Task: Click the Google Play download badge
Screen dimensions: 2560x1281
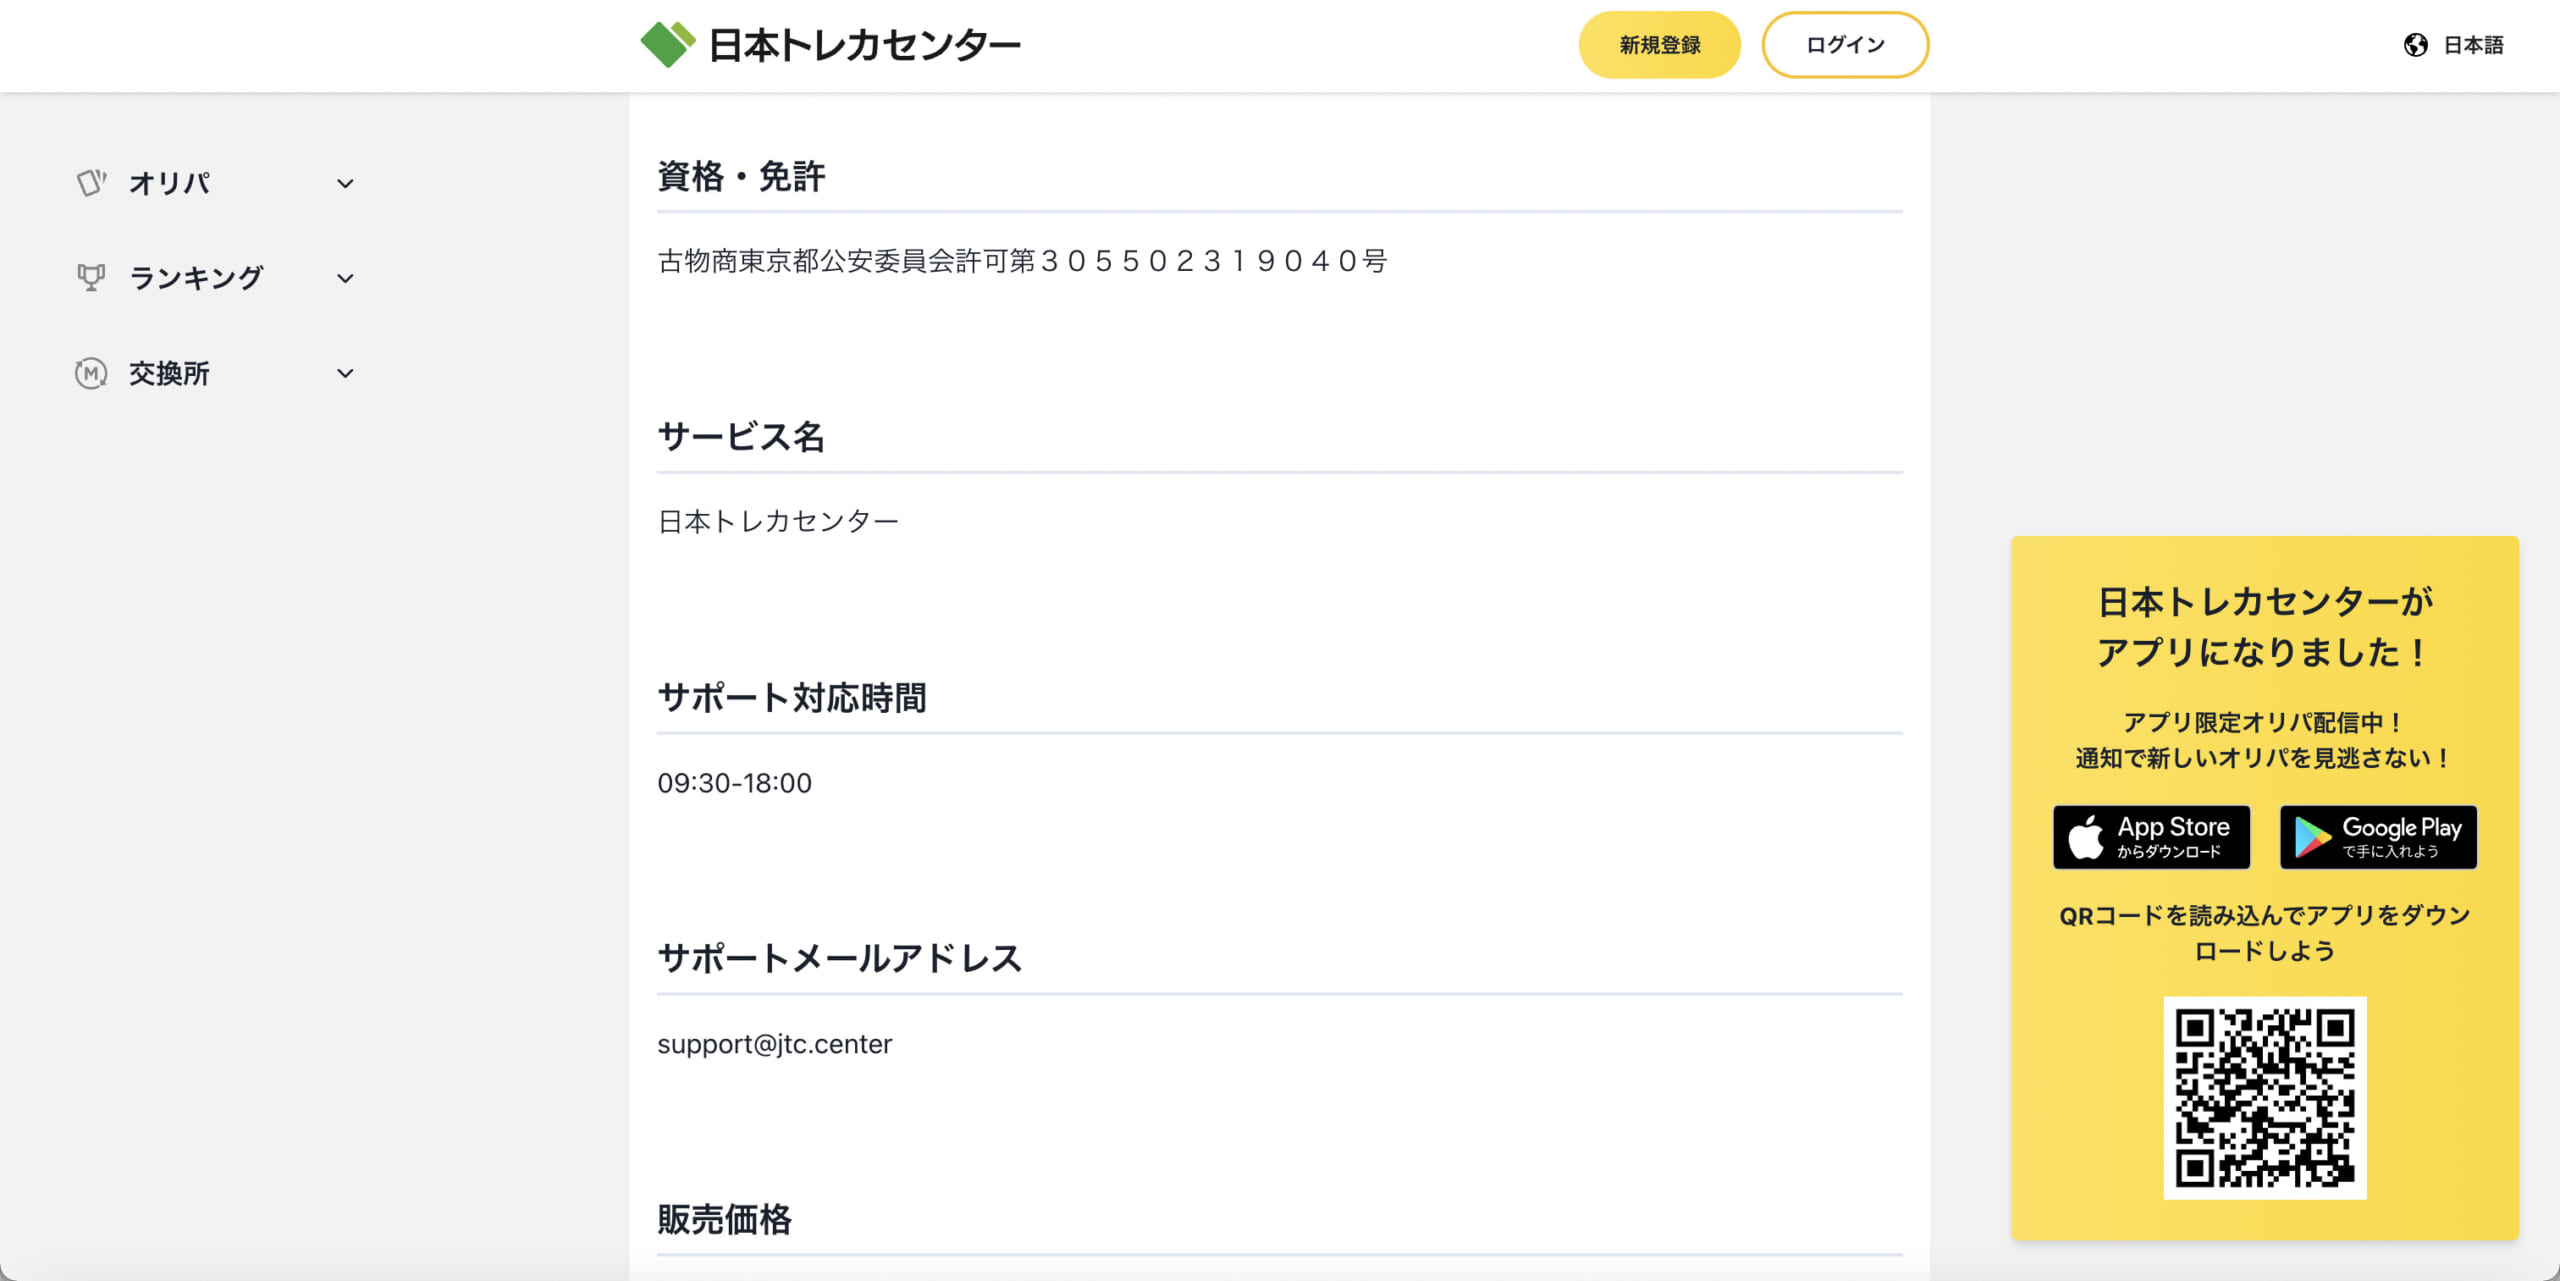Action: 2379,837
